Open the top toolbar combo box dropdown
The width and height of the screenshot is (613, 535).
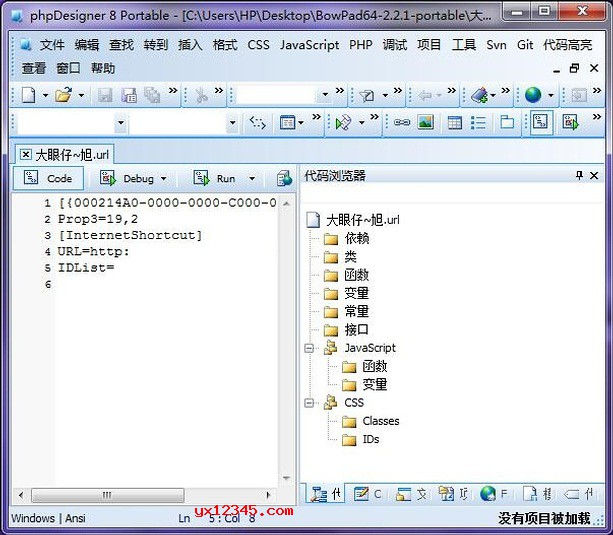pos(325,95)
